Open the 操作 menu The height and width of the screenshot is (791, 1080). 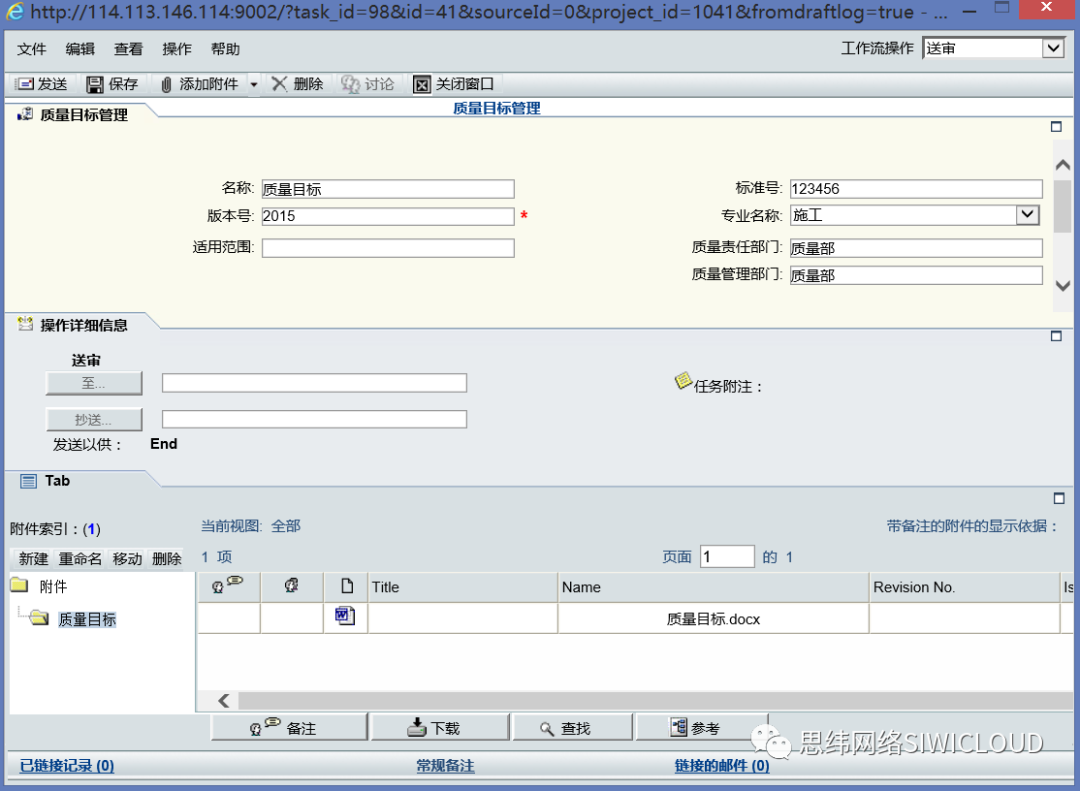(176, 49)
